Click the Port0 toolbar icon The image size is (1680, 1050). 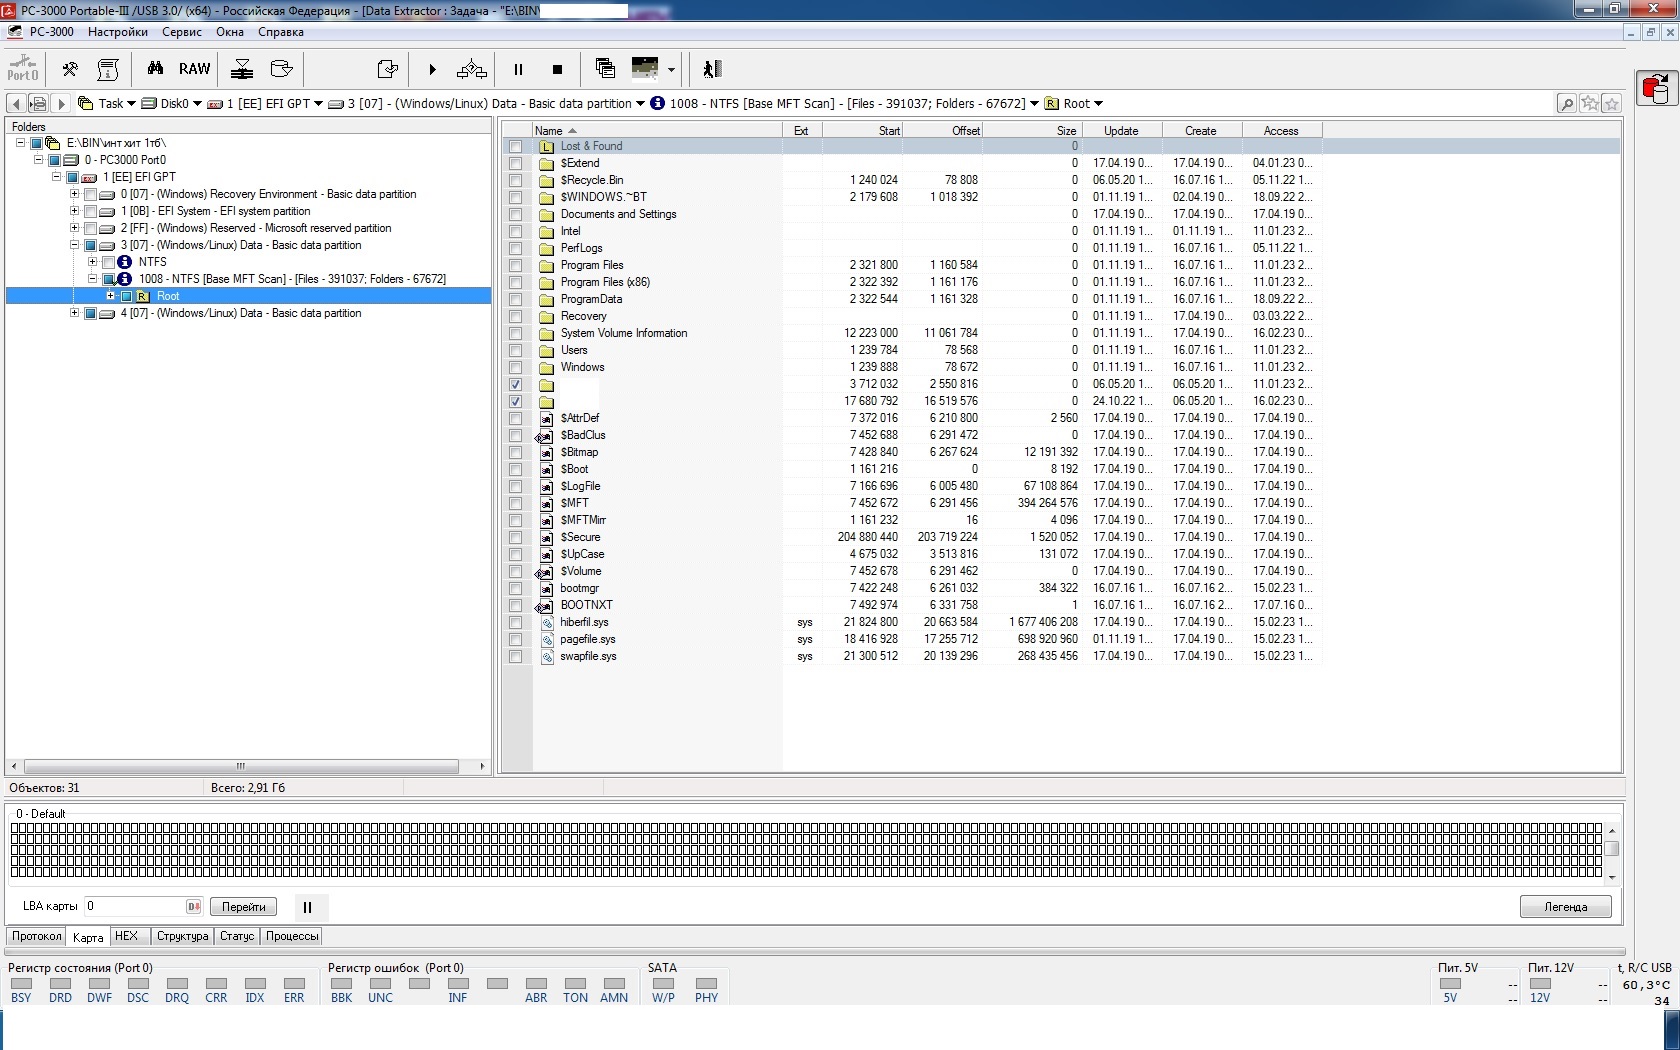click(x=22, y=69)
